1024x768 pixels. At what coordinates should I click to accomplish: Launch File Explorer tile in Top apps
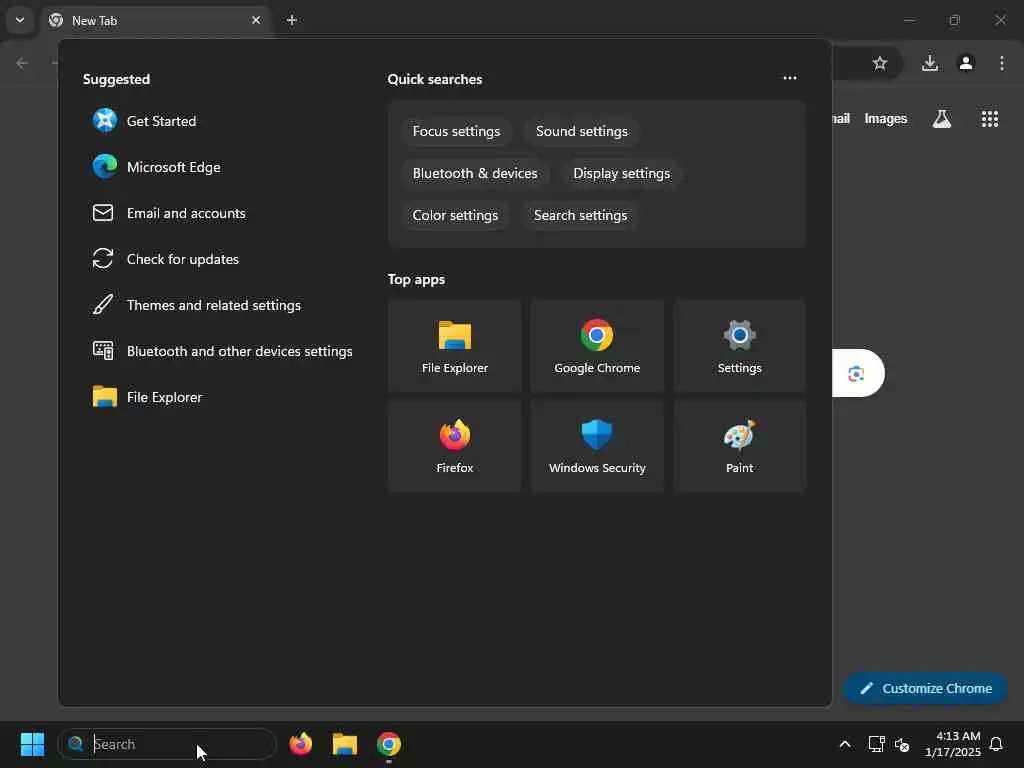[455, 346]
